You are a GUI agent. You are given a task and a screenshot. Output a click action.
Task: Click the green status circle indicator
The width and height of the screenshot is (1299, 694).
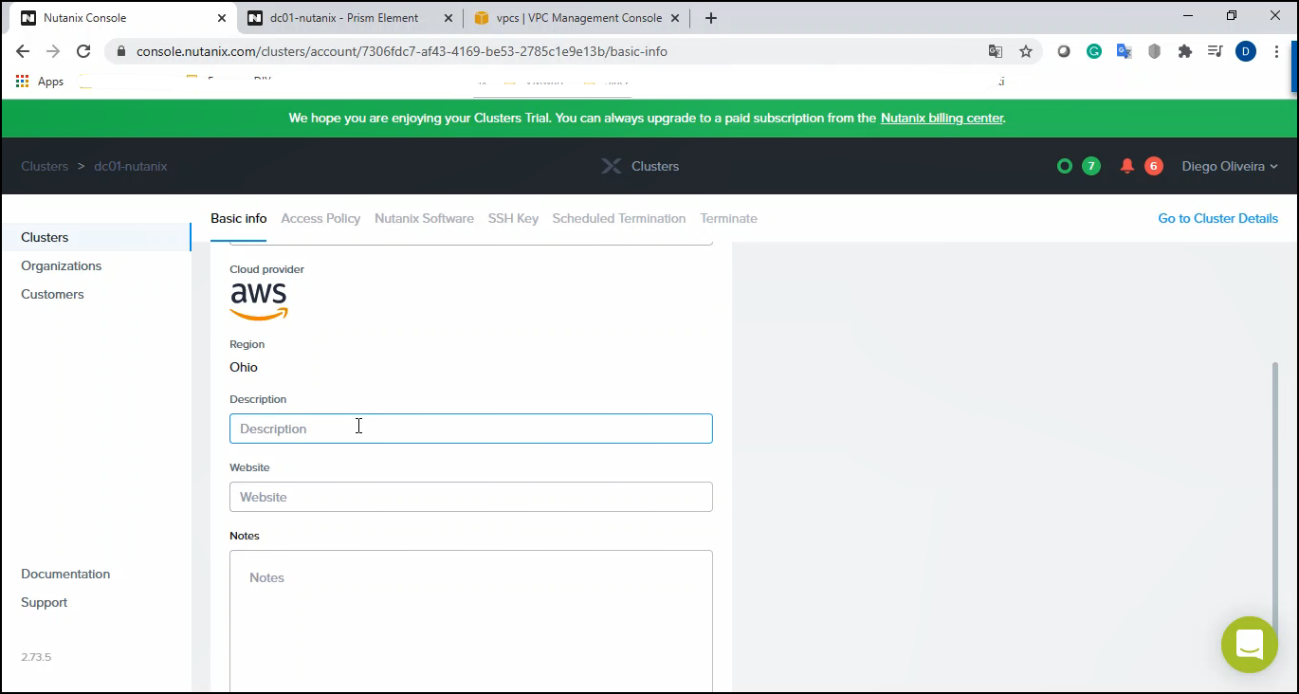tap(1064, 166)
